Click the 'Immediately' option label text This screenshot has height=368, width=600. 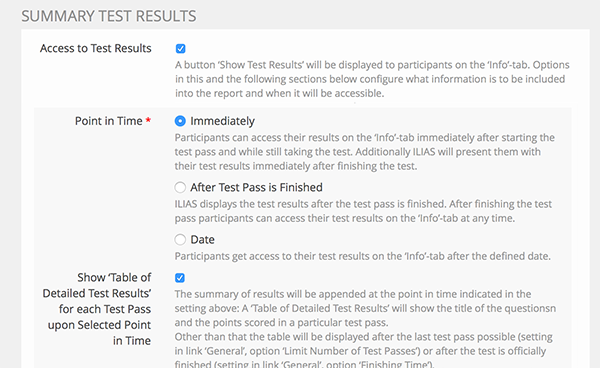pyautogui.click(x=222, y=121)
